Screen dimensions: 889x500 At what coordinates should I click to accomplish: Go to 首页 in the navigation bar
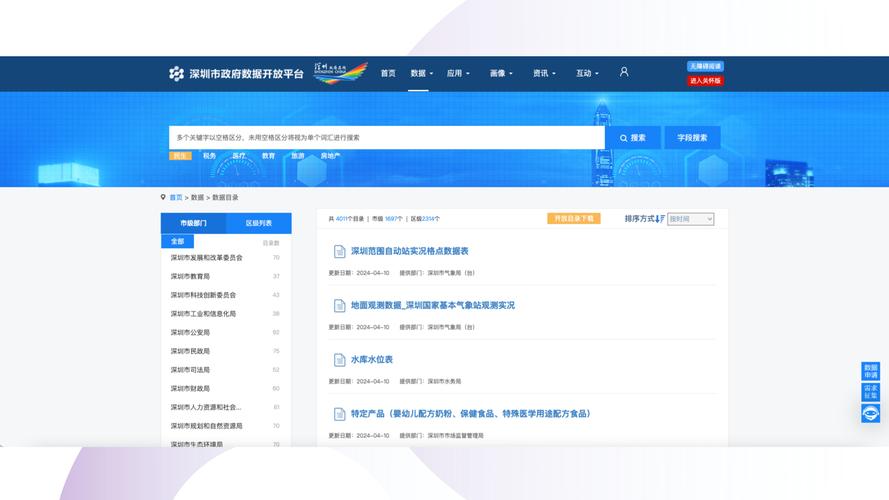tap(388, 73)
